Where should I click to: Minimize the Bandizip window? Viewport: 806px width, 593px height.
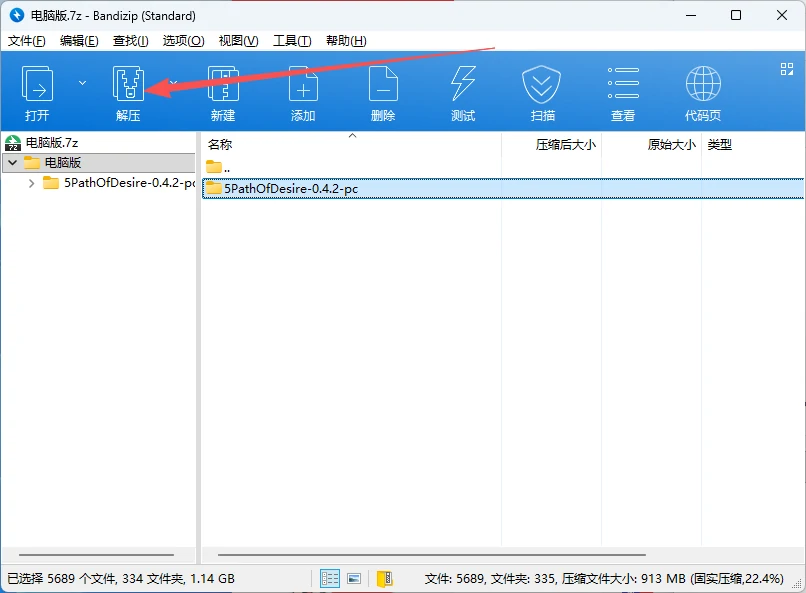[691, 15]
